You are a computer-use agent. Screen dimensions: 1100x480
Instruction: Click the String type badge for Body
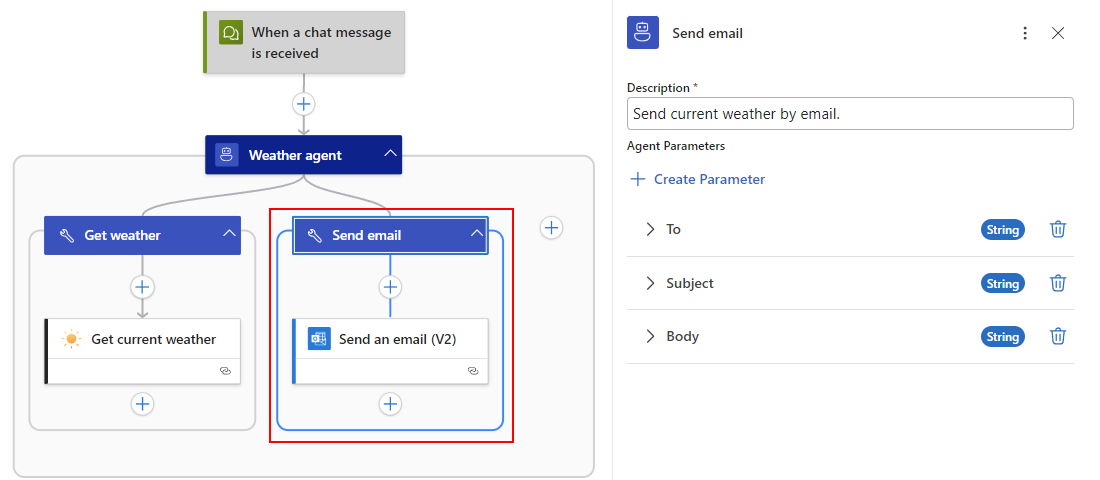tap(1002, 337)
